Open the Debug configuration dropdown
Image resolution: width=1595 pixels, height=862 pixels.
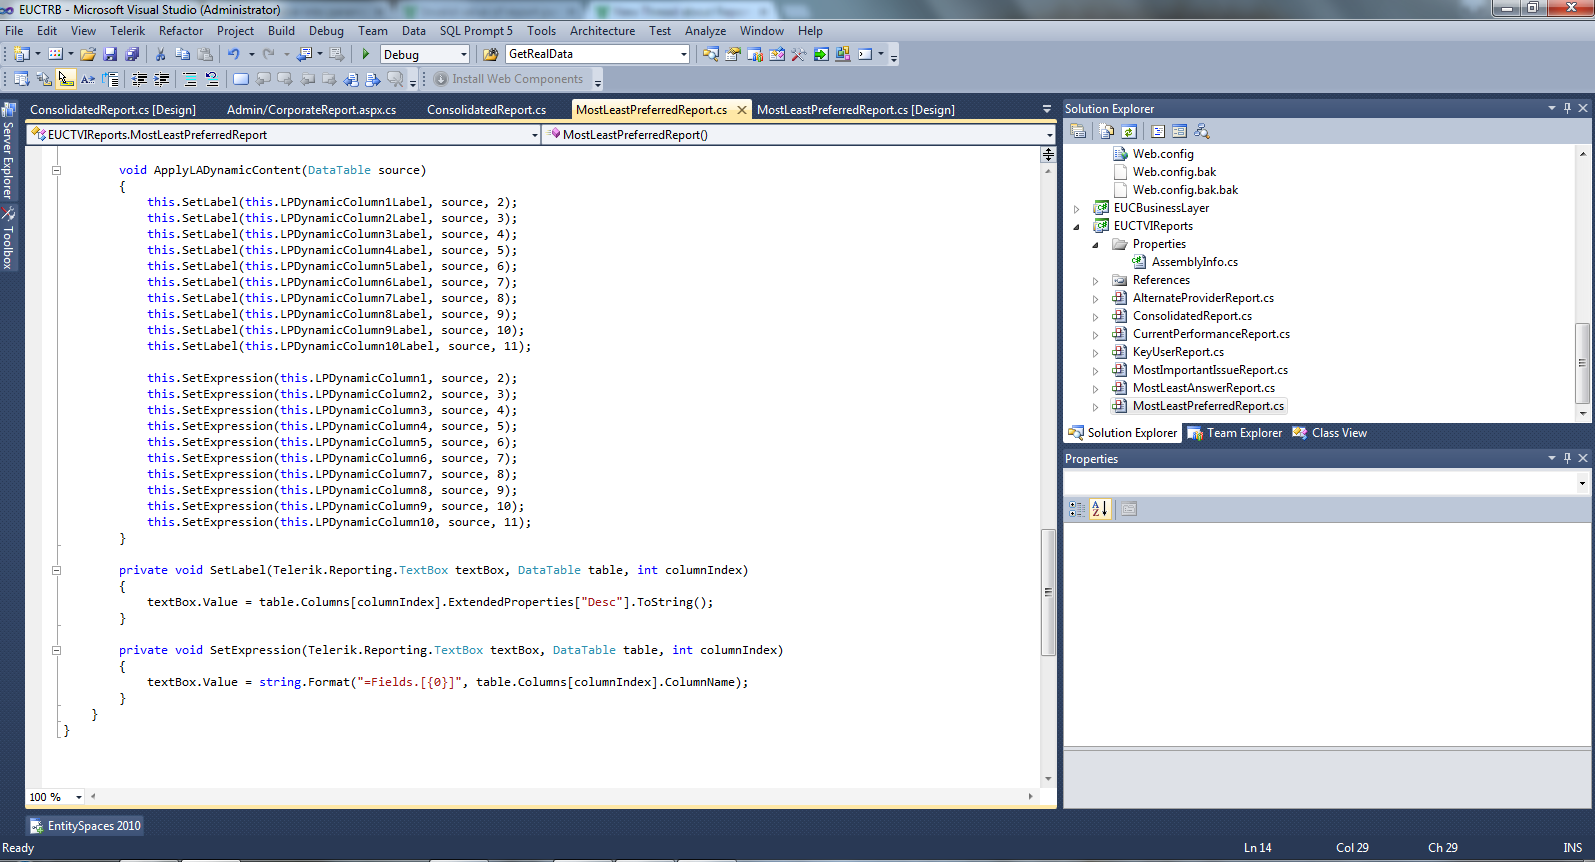click(x=463, y=54)
